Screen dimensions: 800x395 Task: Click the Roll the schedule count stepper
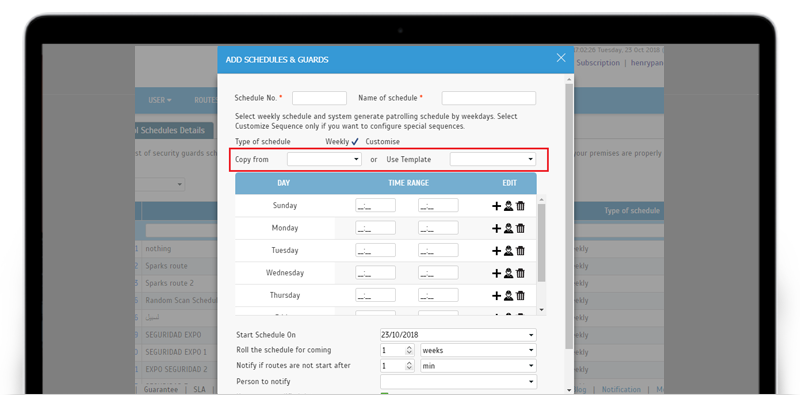409,350
